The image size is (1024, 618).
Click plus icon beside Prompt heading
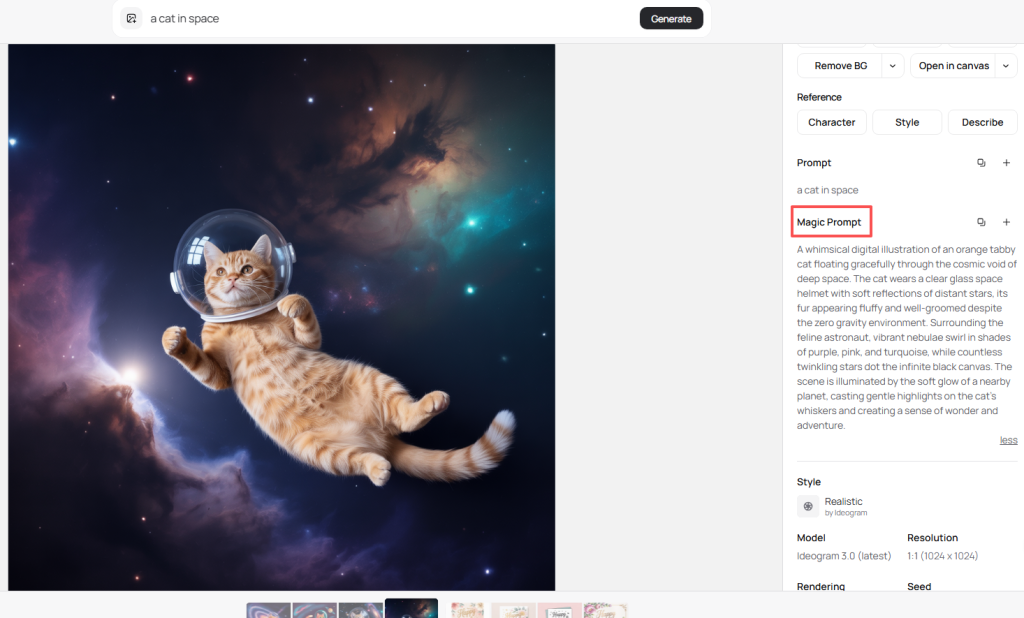point(1006,163)
